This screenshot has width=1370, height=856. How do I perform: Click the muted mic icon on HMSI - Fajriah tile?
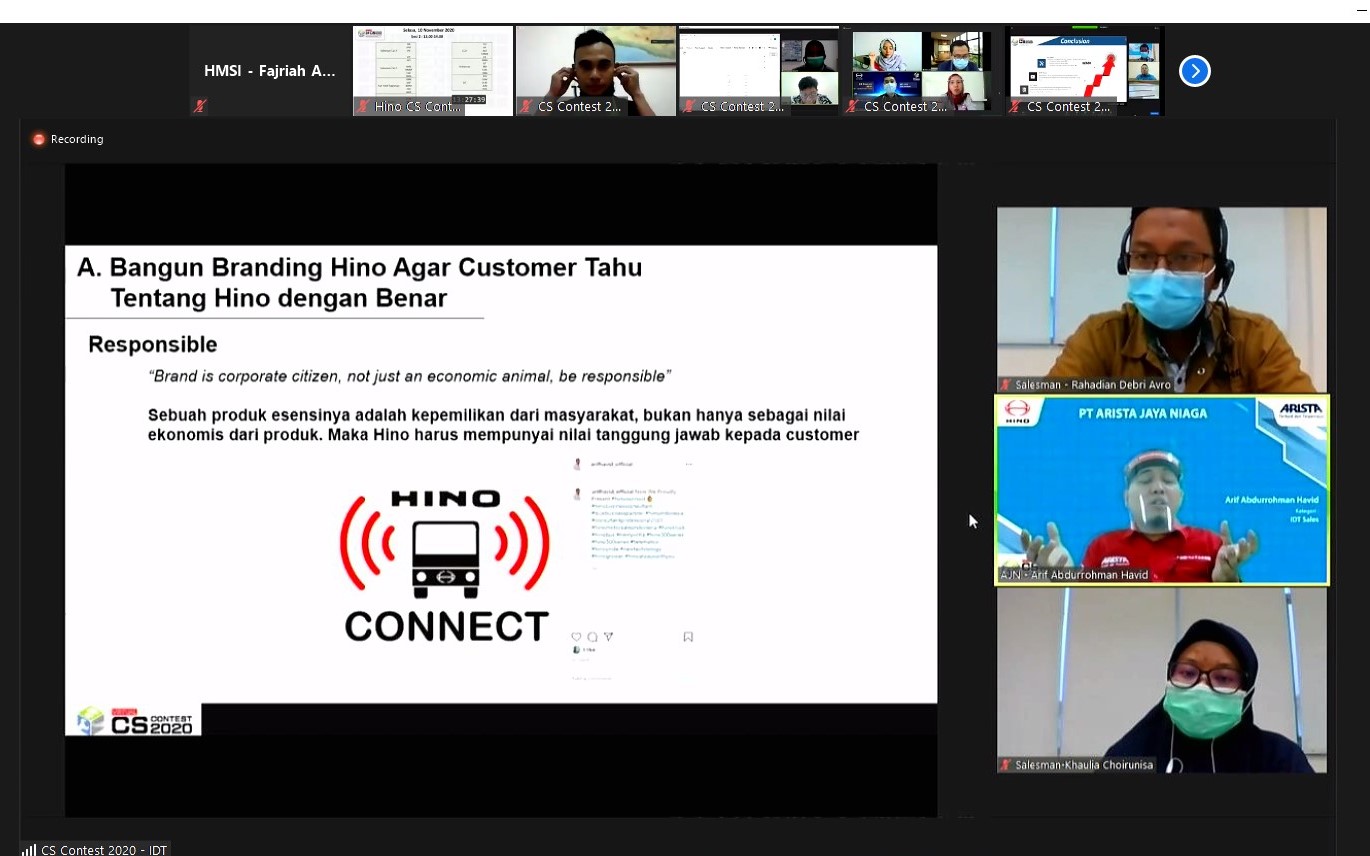point(200,106)
